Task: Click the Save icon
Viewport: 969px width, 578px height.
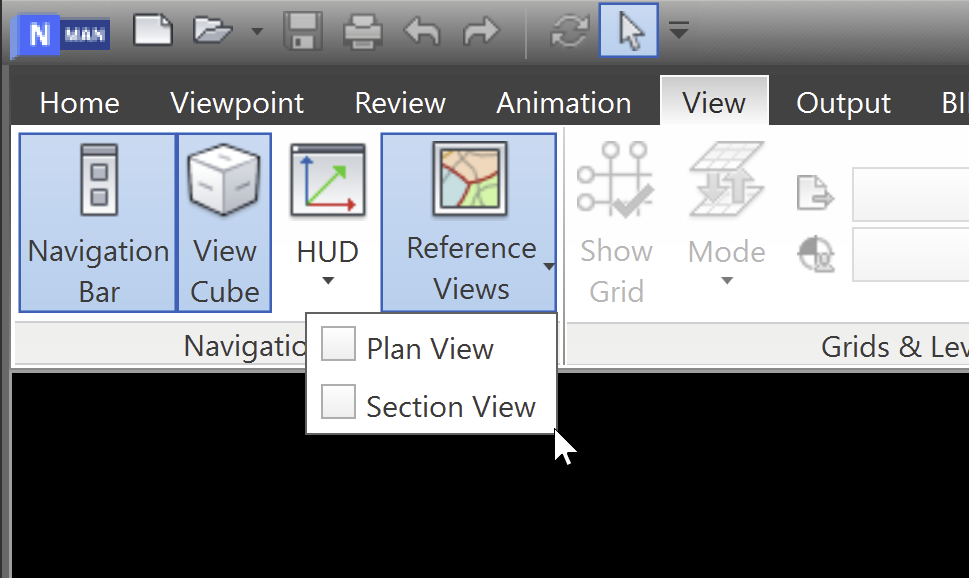Action: tap(302, 30)
